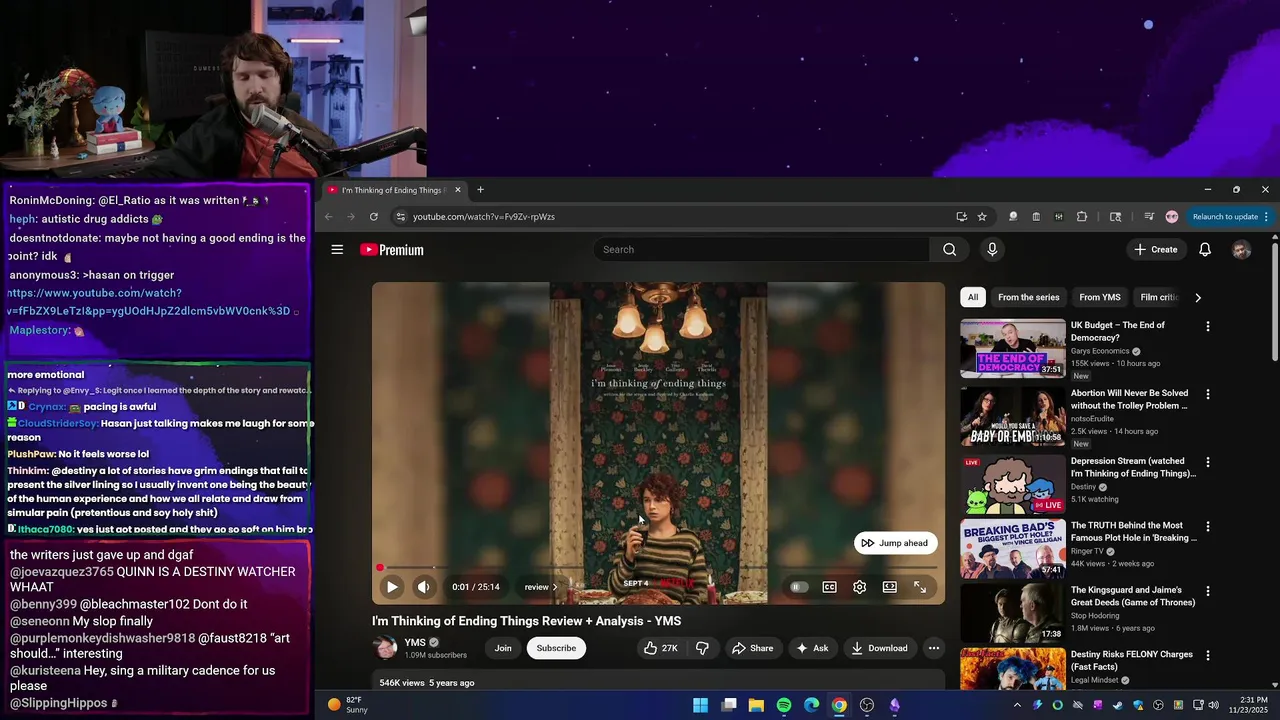Go back in Chrome
Image resolution: width=1280 pixels, height=720 pixels.
coord(328,216)
